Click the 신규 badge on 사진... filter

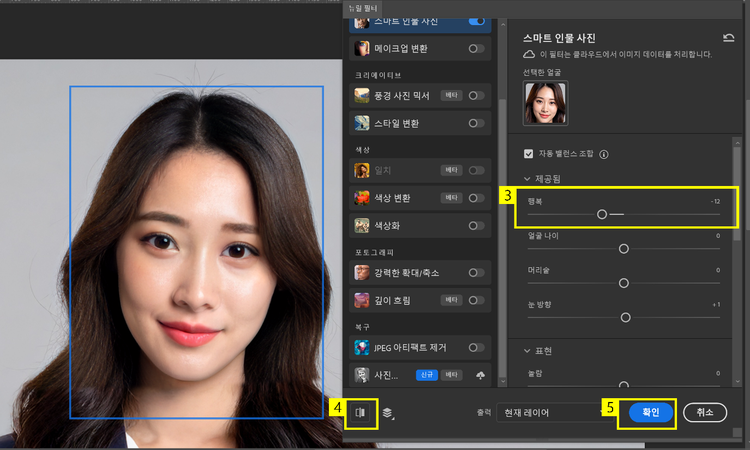[x=427, y=375]
